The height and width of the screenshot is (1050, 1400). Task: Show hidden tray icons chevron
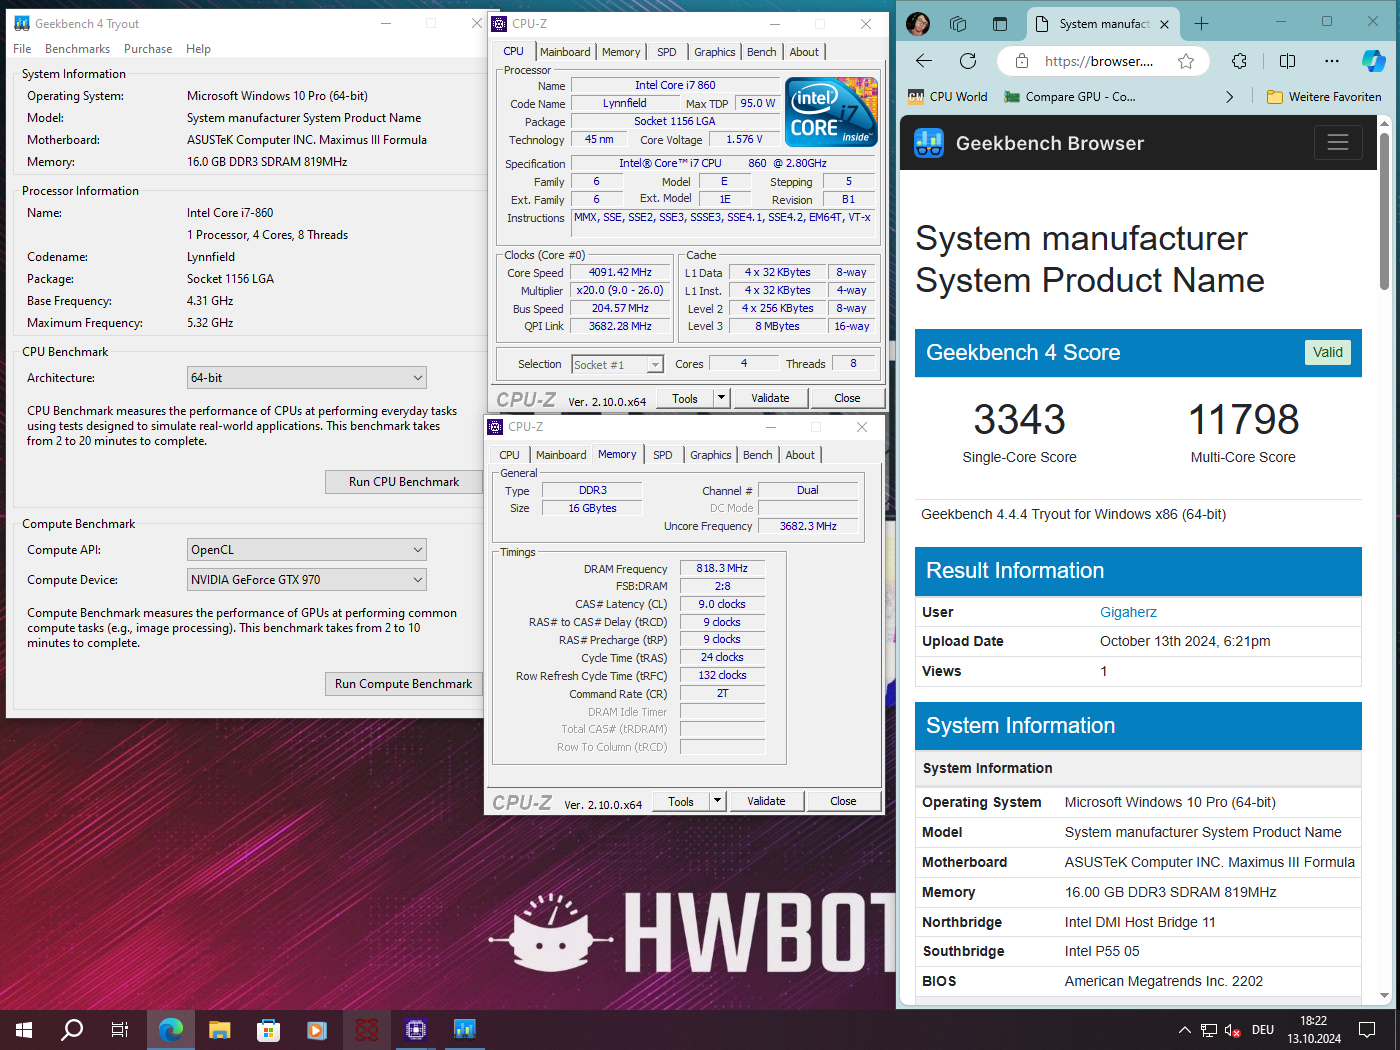[1185, 1030]
